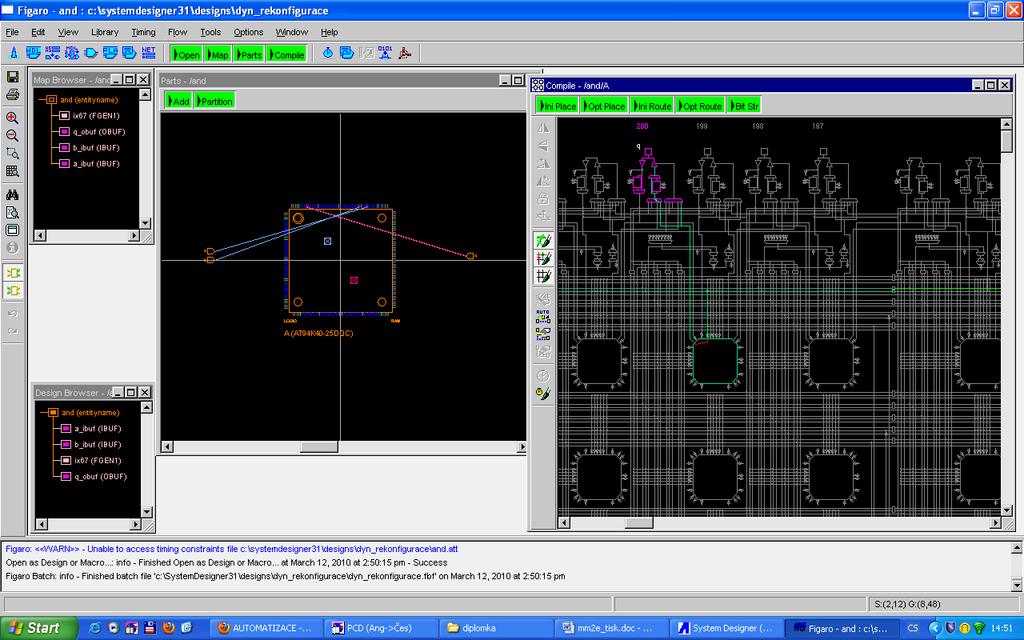This screenshot has height=640, width=1024.
Task: Click the bottom yellow circle pen icon
Action: (x=543, y=393)
